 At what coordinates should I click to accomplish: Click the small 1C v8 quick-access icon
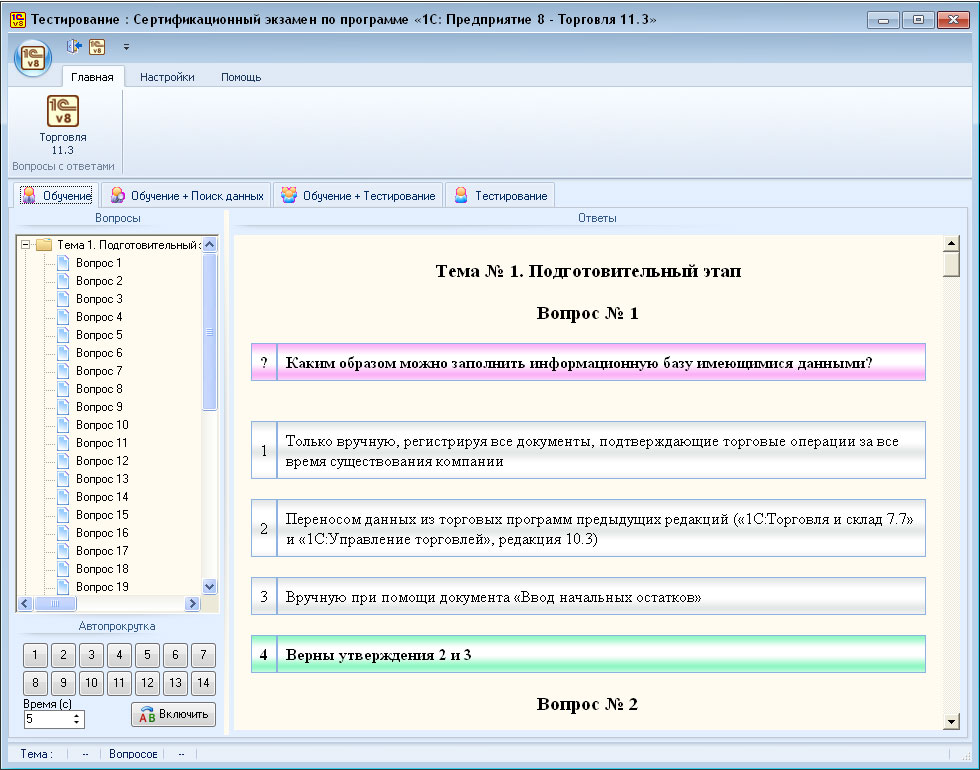click(97, 46)
